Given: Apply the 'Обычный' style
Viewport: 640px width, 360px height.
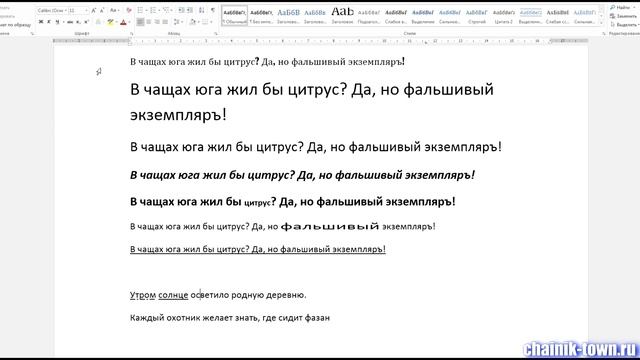Looking at the screenshot, I should pos(234,16).
